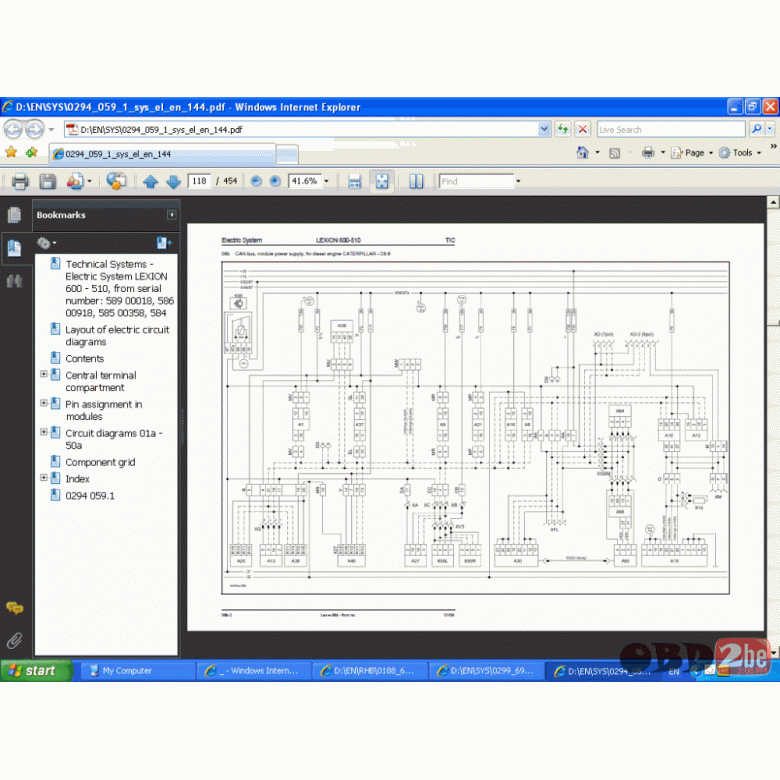Open the Print options dropdown arrow in the command bar
The height and width of the screenshot is (780, 780).
tap(663, 153)
